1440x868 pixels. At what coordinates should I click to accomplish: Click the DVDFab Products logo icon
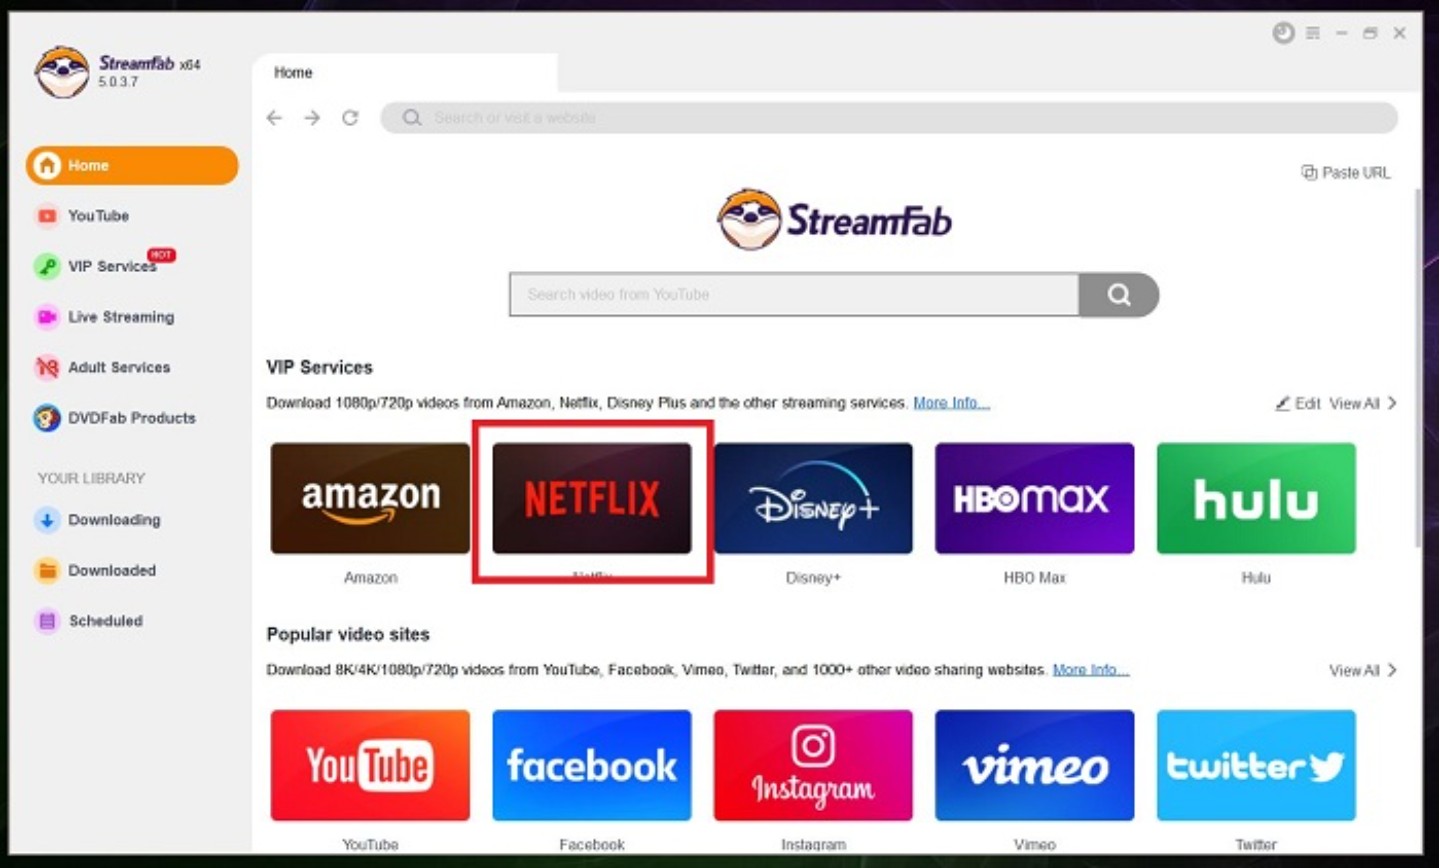[x=47, y=418]
